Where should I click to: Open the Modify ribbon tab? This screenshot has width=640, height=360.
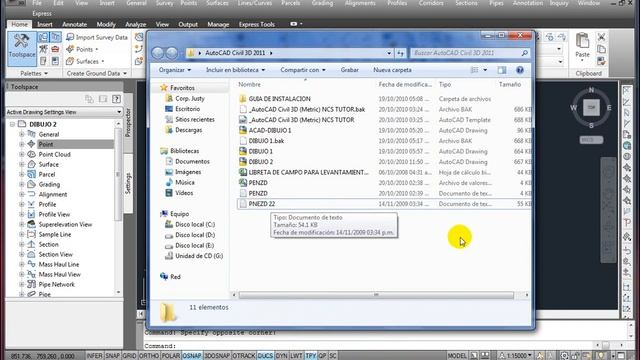[x=106, y=24]
